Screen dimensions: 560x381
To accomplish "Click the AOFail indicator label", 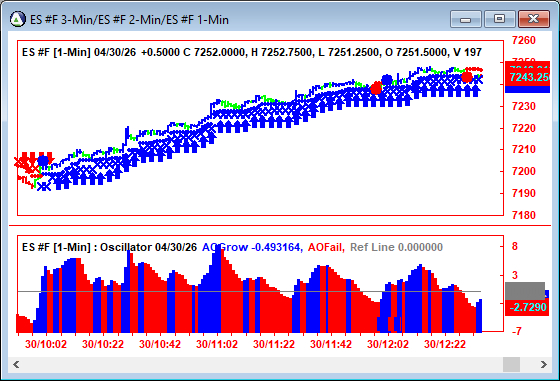I will (326, 247).
